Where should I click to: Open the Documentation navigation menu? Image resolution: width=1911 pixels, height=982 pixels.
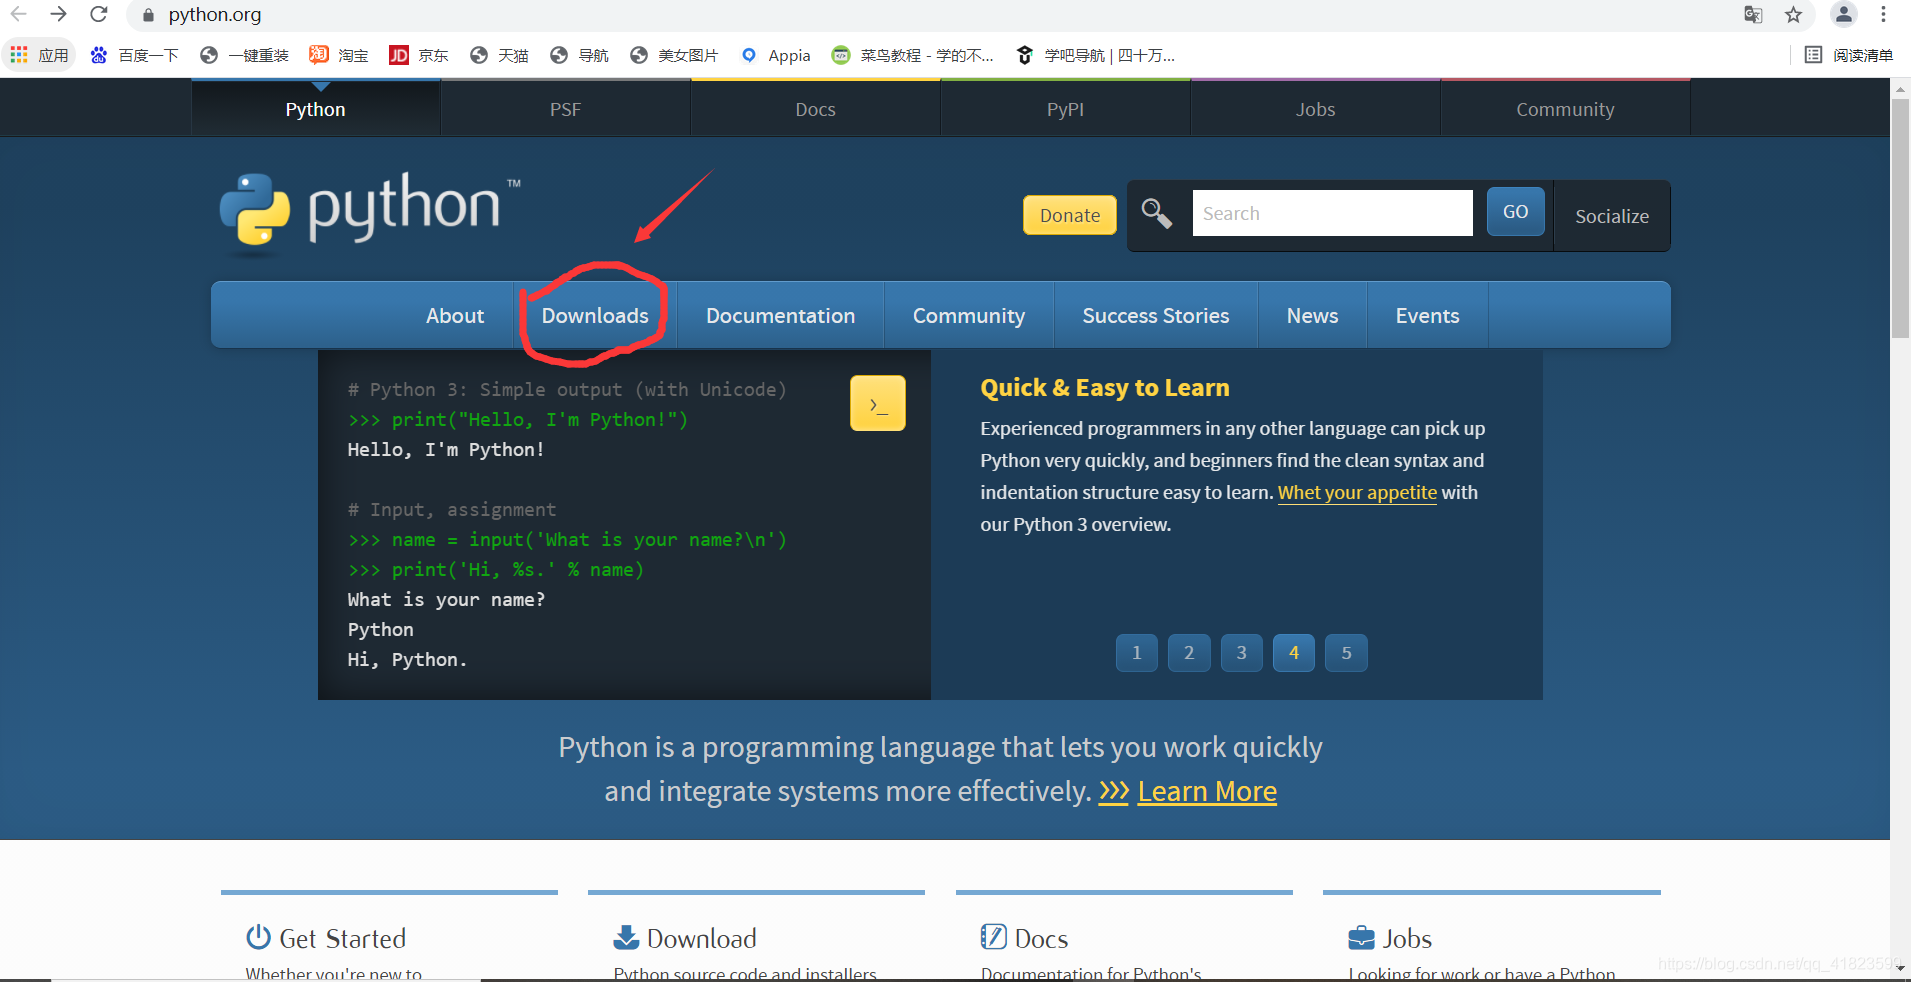click(780, 315)
